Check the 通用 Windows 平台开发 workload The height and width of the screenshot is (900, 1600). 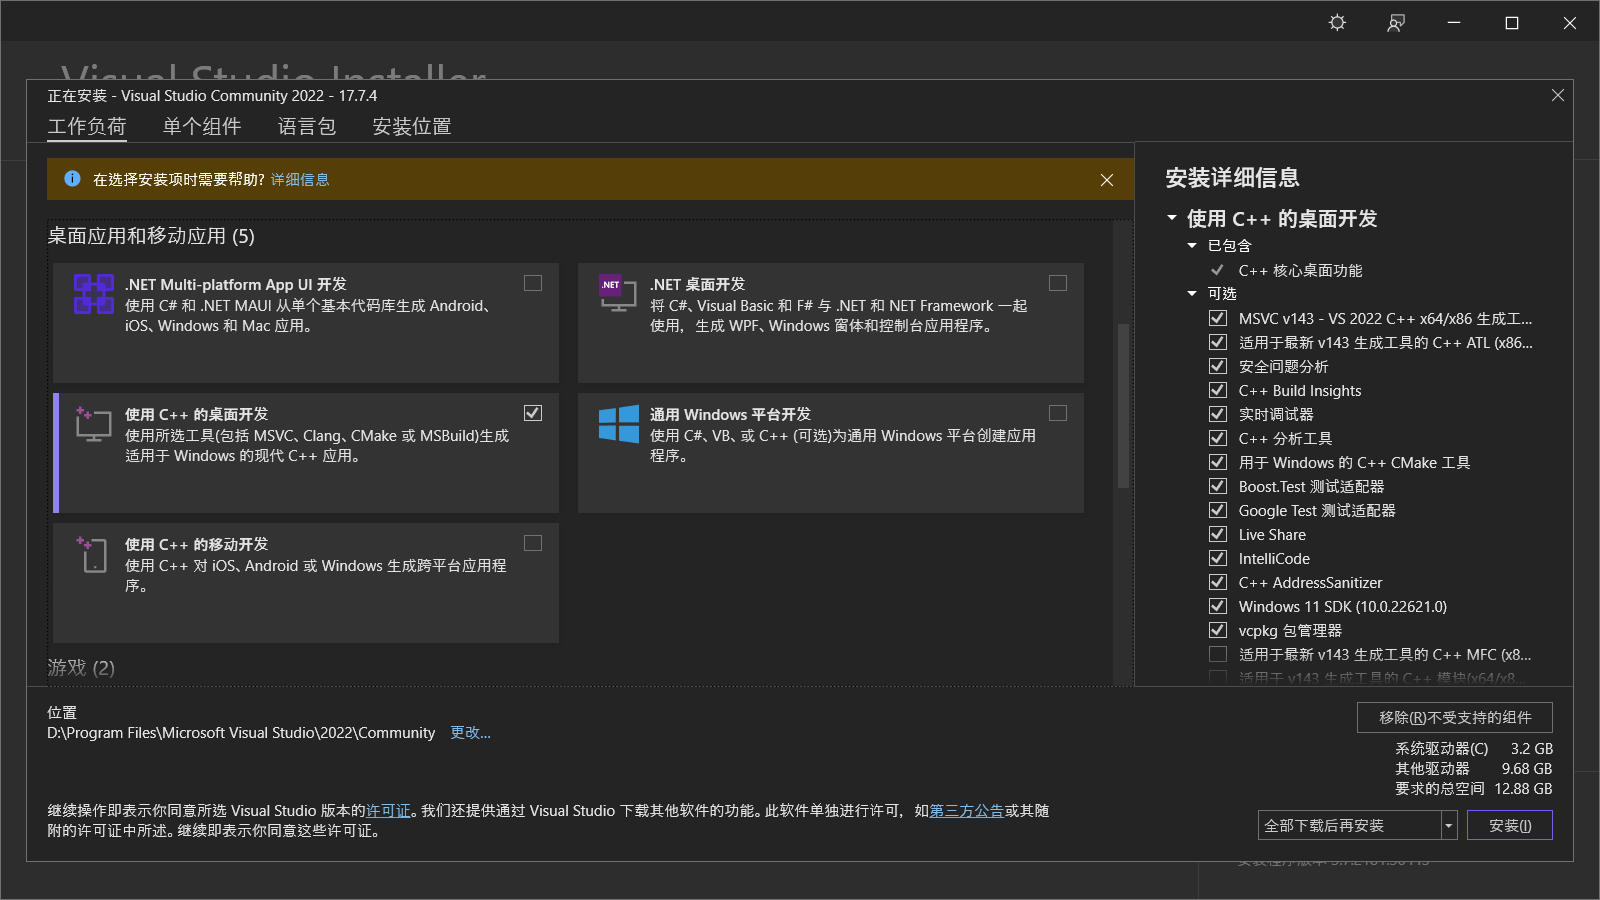[1058, 413]
